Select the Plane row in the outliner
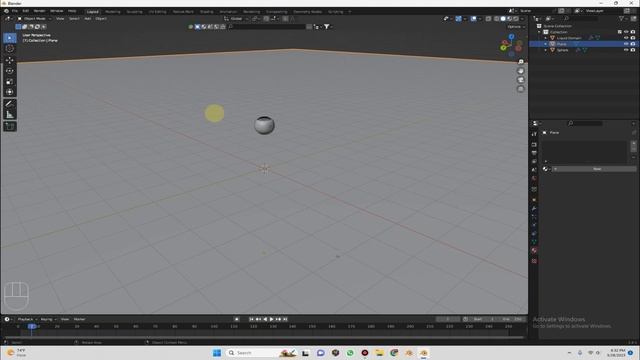The image size is (640, 360). pos(583,44)
